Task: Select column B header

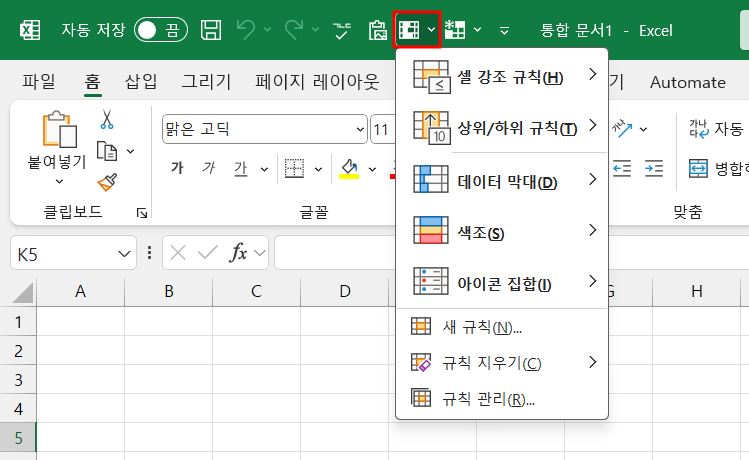Action: [x=169, y=291]
